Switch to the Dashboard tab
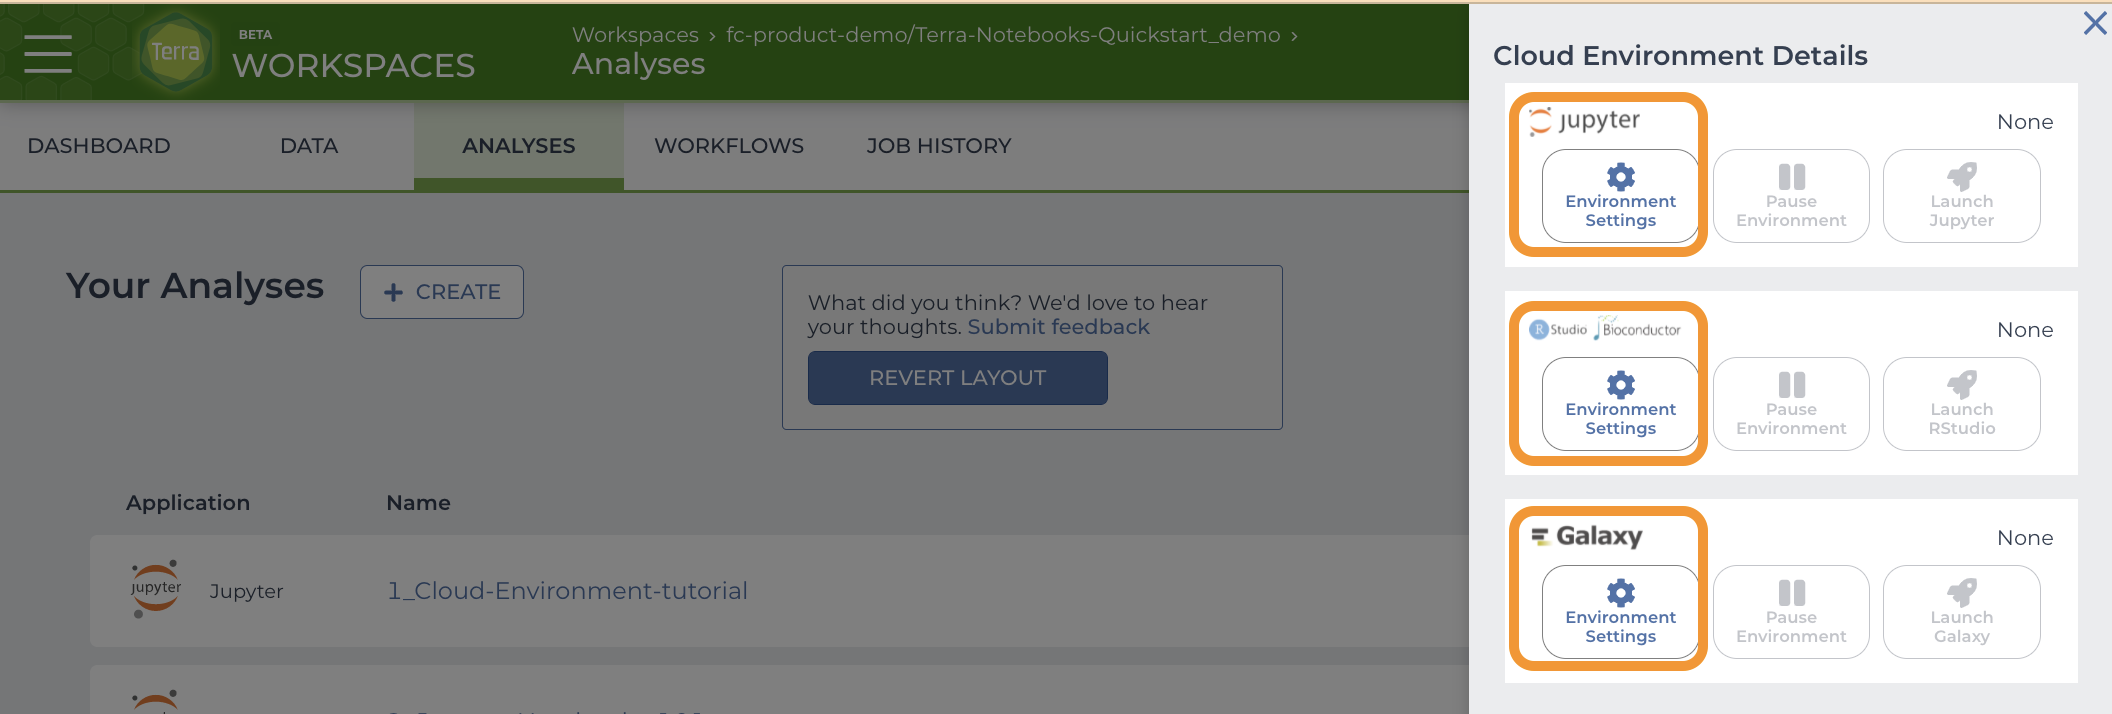This screenshot has width=2112, height=714. pos(99,146)
